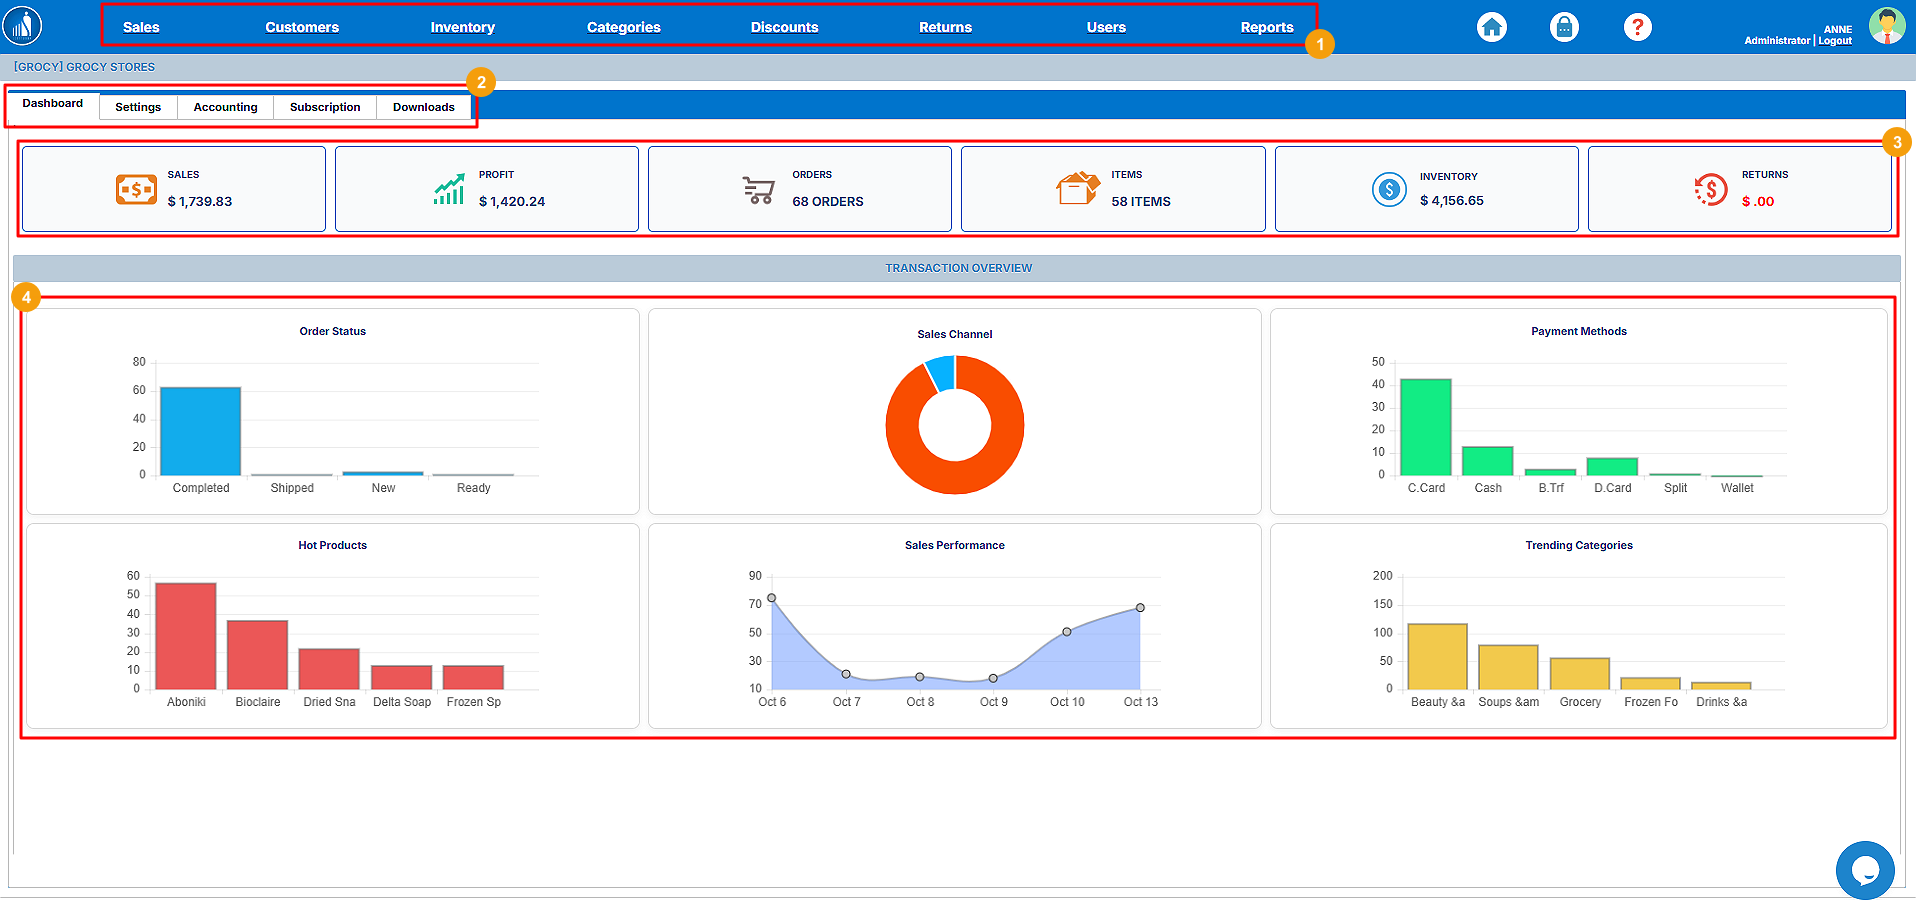Click the Sales cash icon card

click(136, 189)
